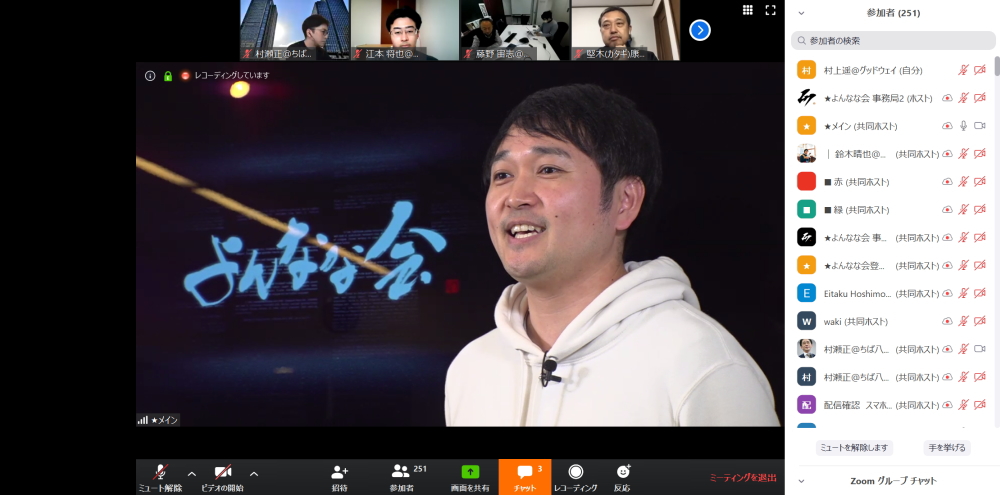Click the 参加者 (251) panel title

pyautogui.click(x=893, y=13)
